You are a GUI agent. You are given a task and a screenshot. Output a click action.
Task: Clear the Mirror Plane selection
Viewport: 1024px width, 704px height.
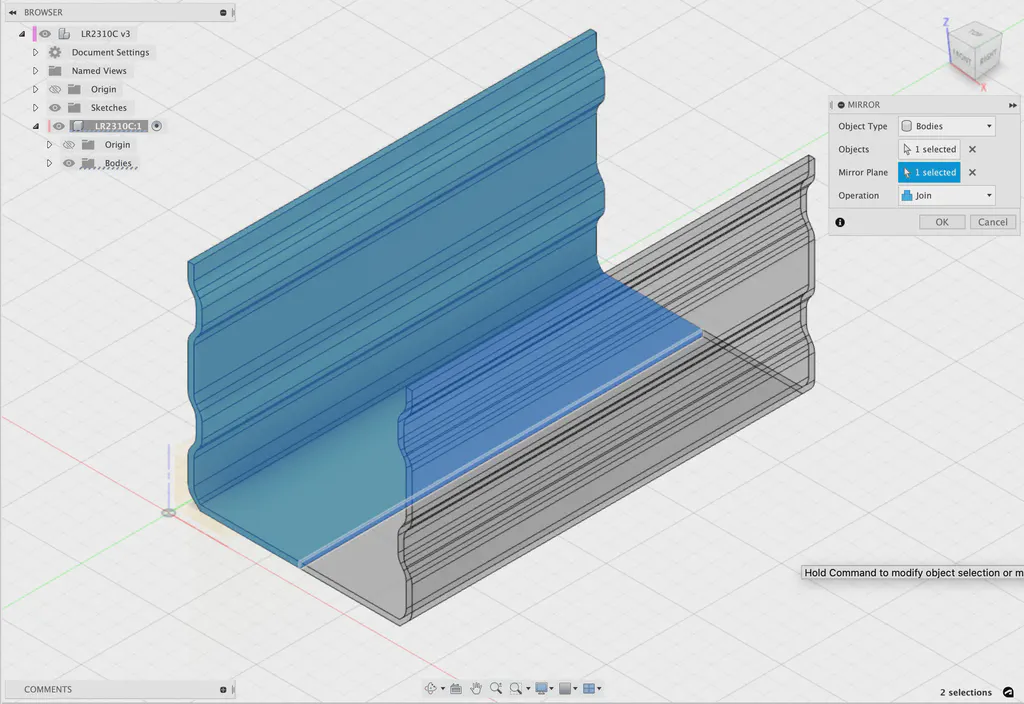[x=972, y=172]
